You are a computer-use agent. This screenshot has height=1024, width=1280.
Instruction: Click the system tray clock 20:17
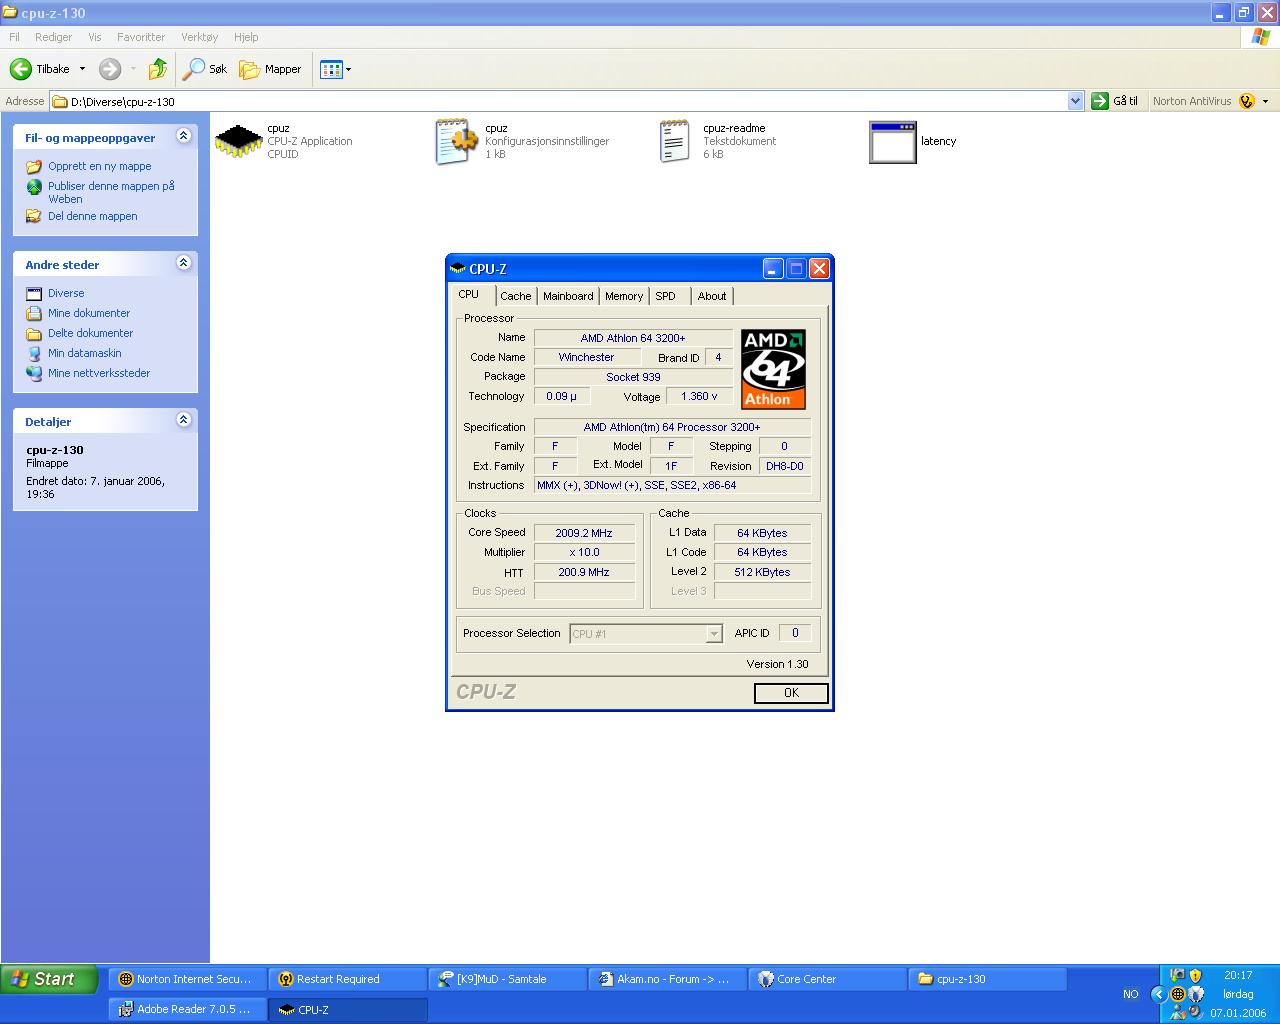point(1238,975)
